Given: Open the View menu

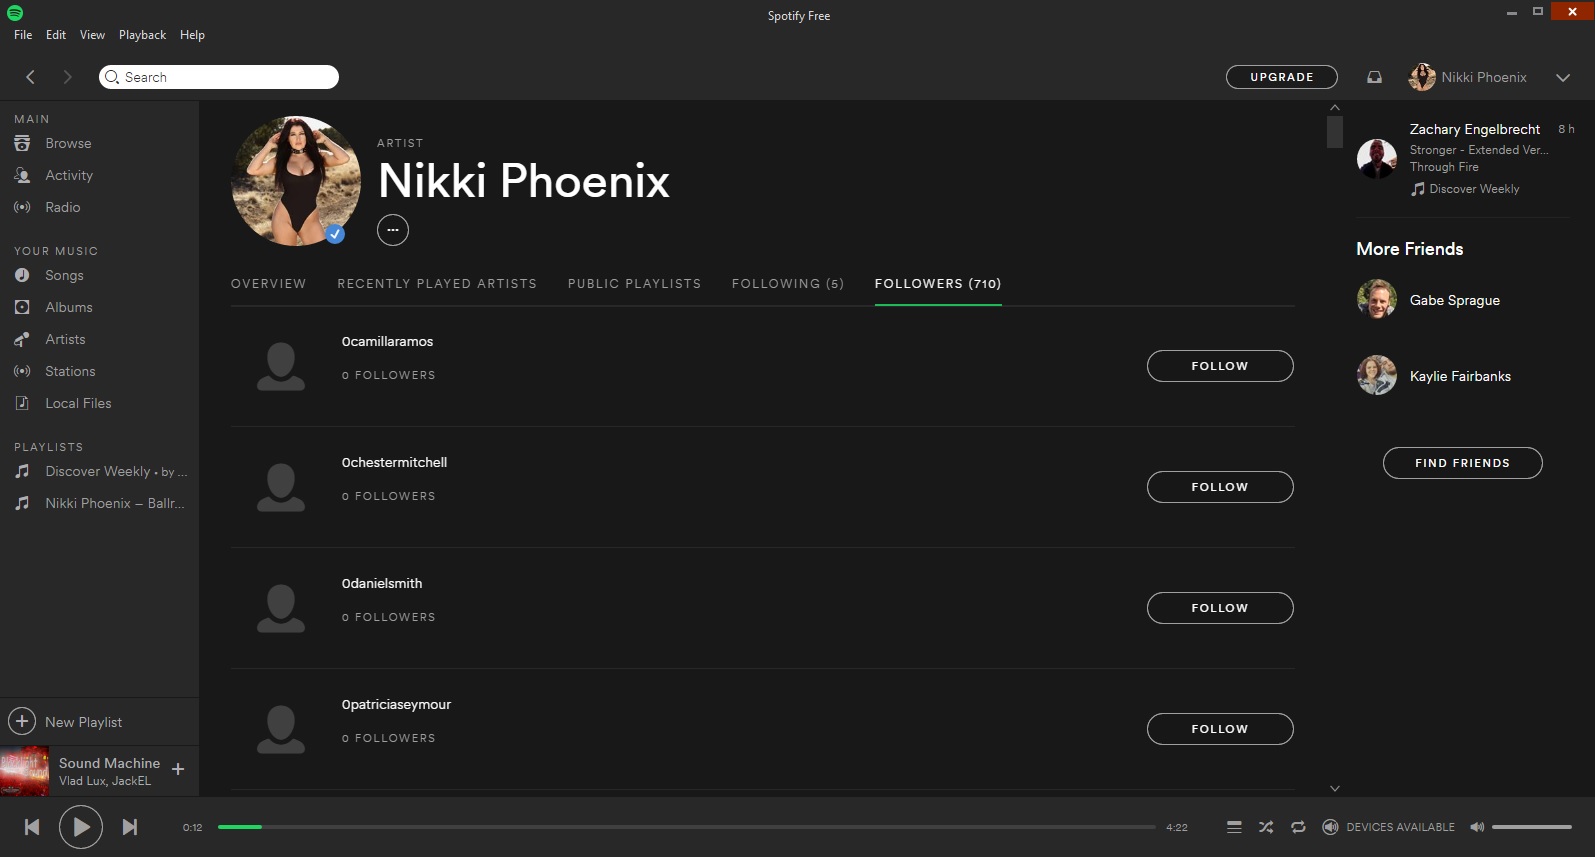Looking at the screenshot, I should pos(92,35).
